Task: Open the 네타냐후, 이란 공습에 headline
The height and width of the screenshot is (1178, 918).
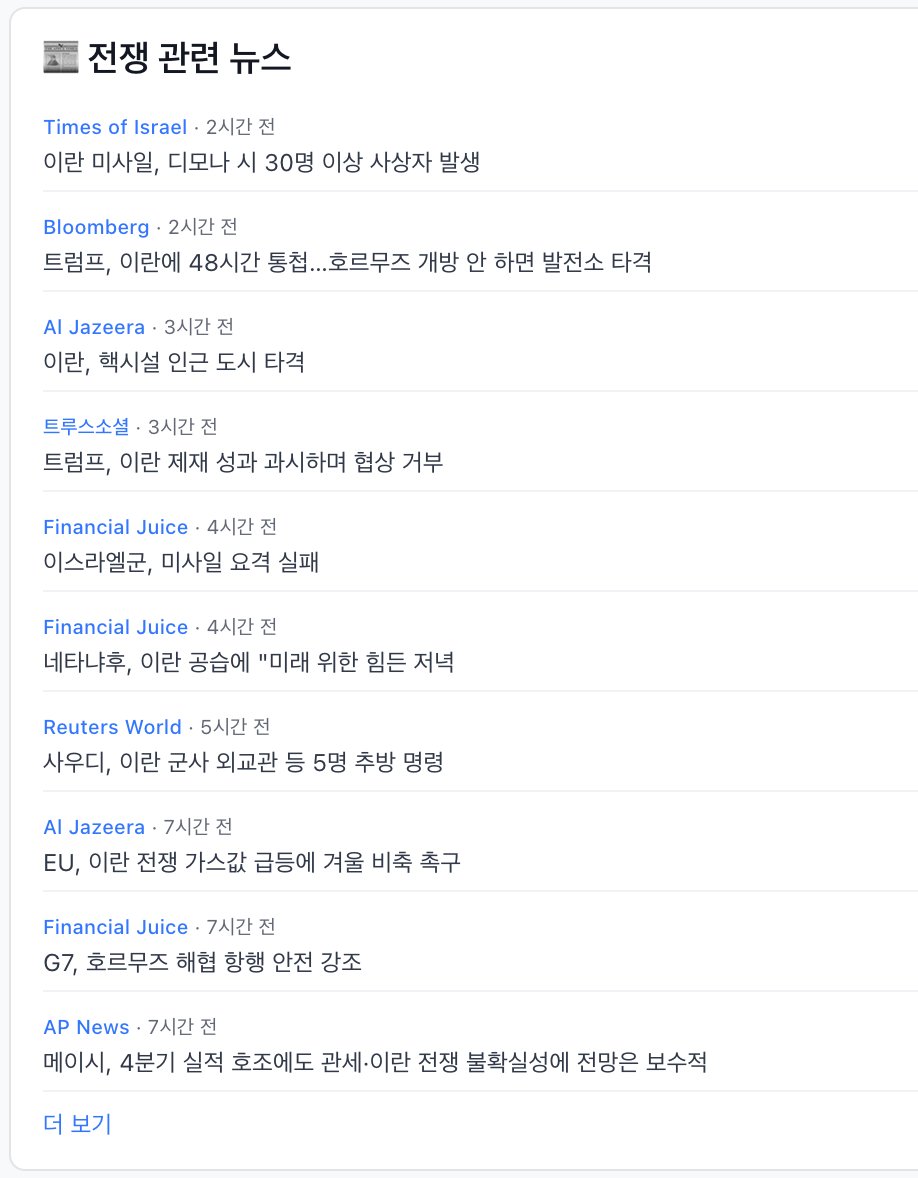Action: 249,662
